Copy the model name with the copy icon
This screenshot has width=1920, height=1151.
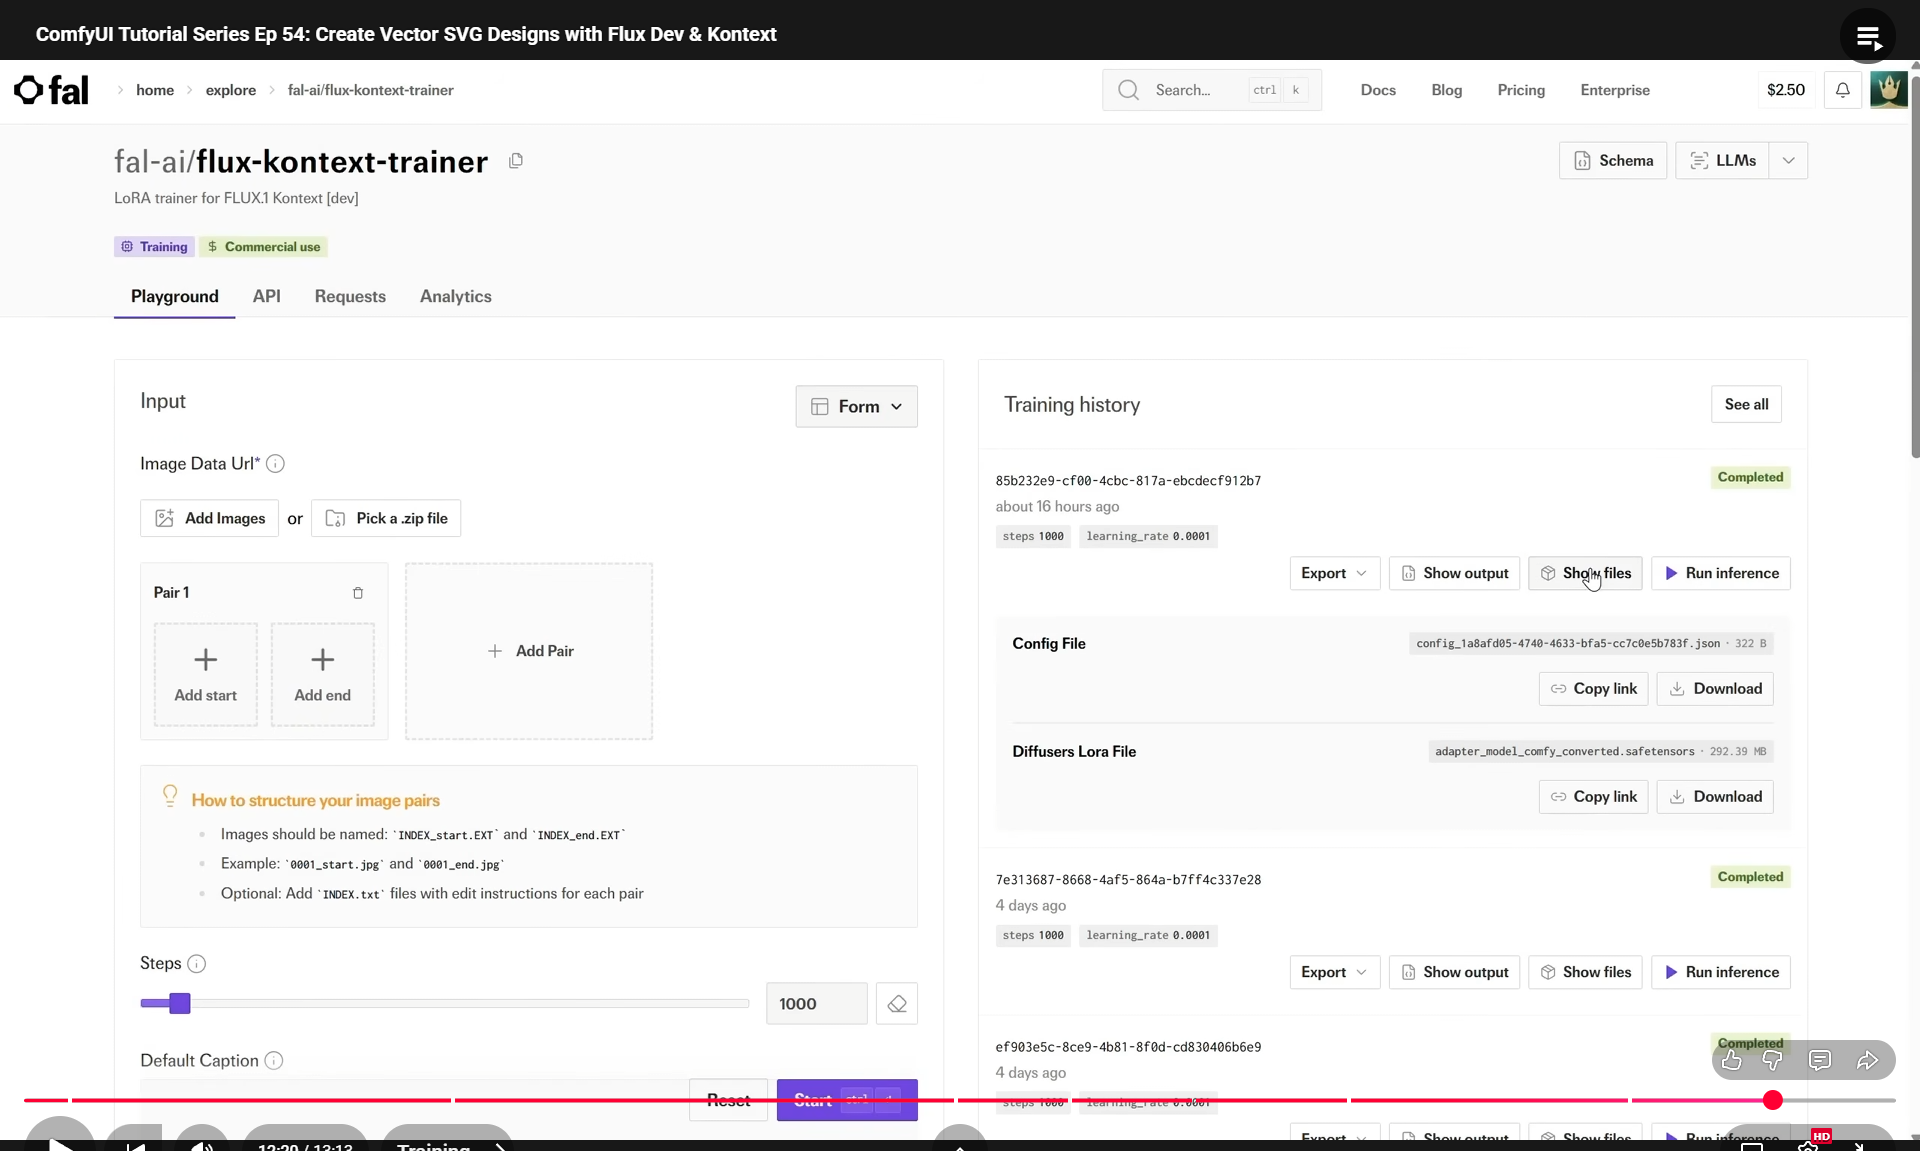516,161
